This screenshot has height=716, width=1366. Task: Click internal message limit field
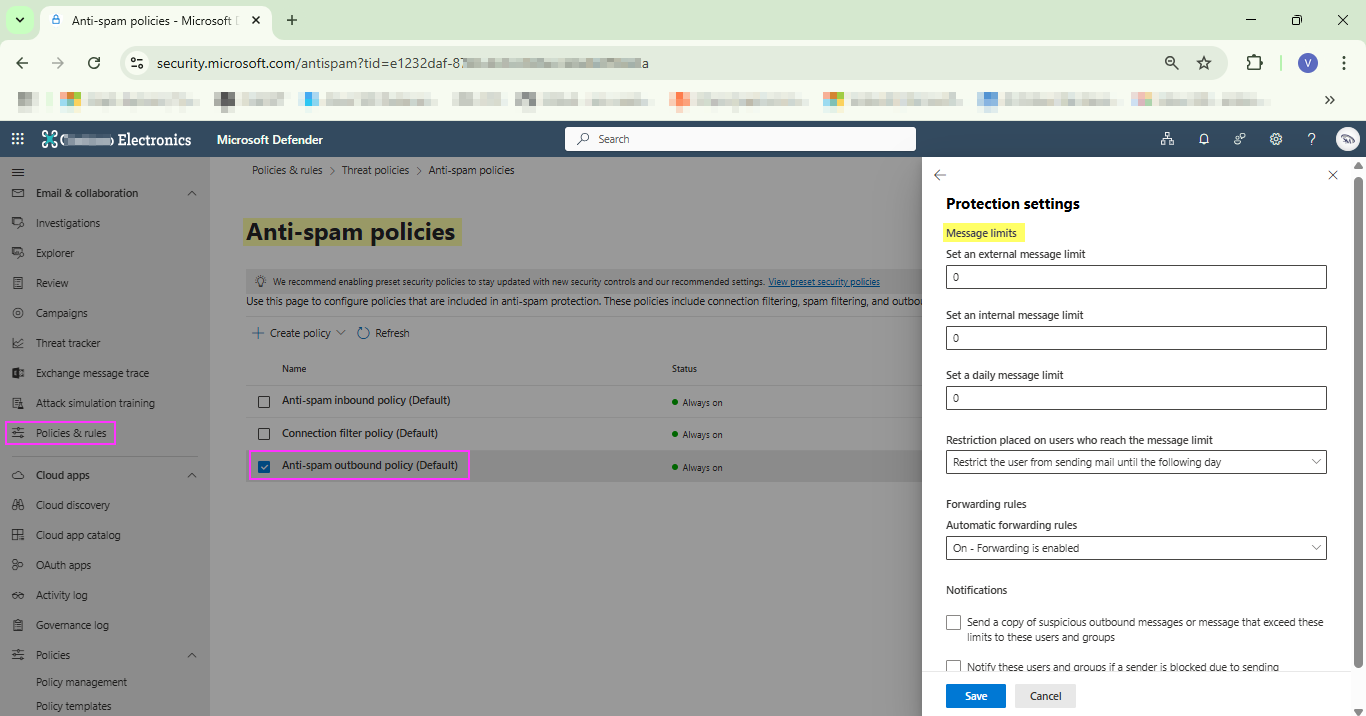pyautogui.click(x=1136, y=338)
